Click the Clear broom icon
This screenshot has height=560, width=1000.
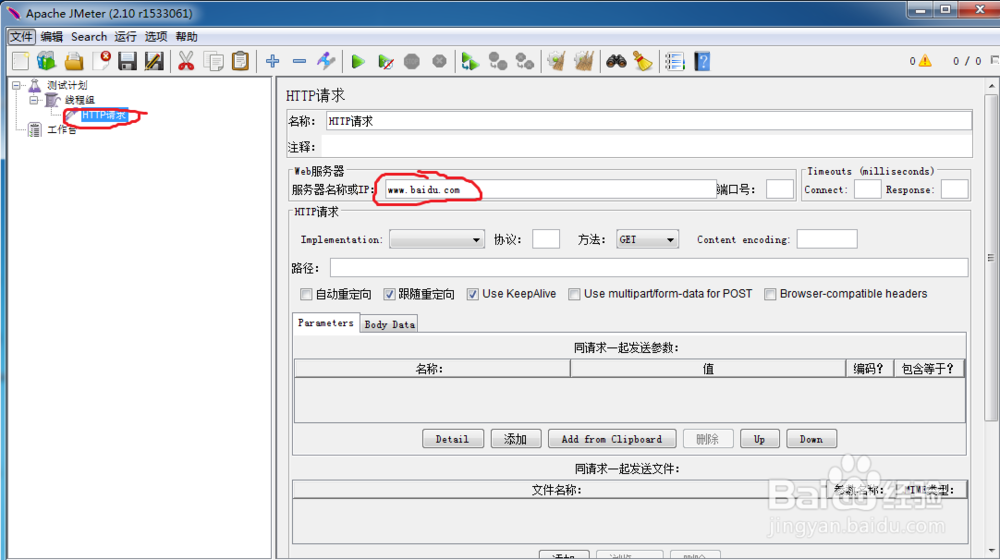pyautogui.click(x=556, y=61)
